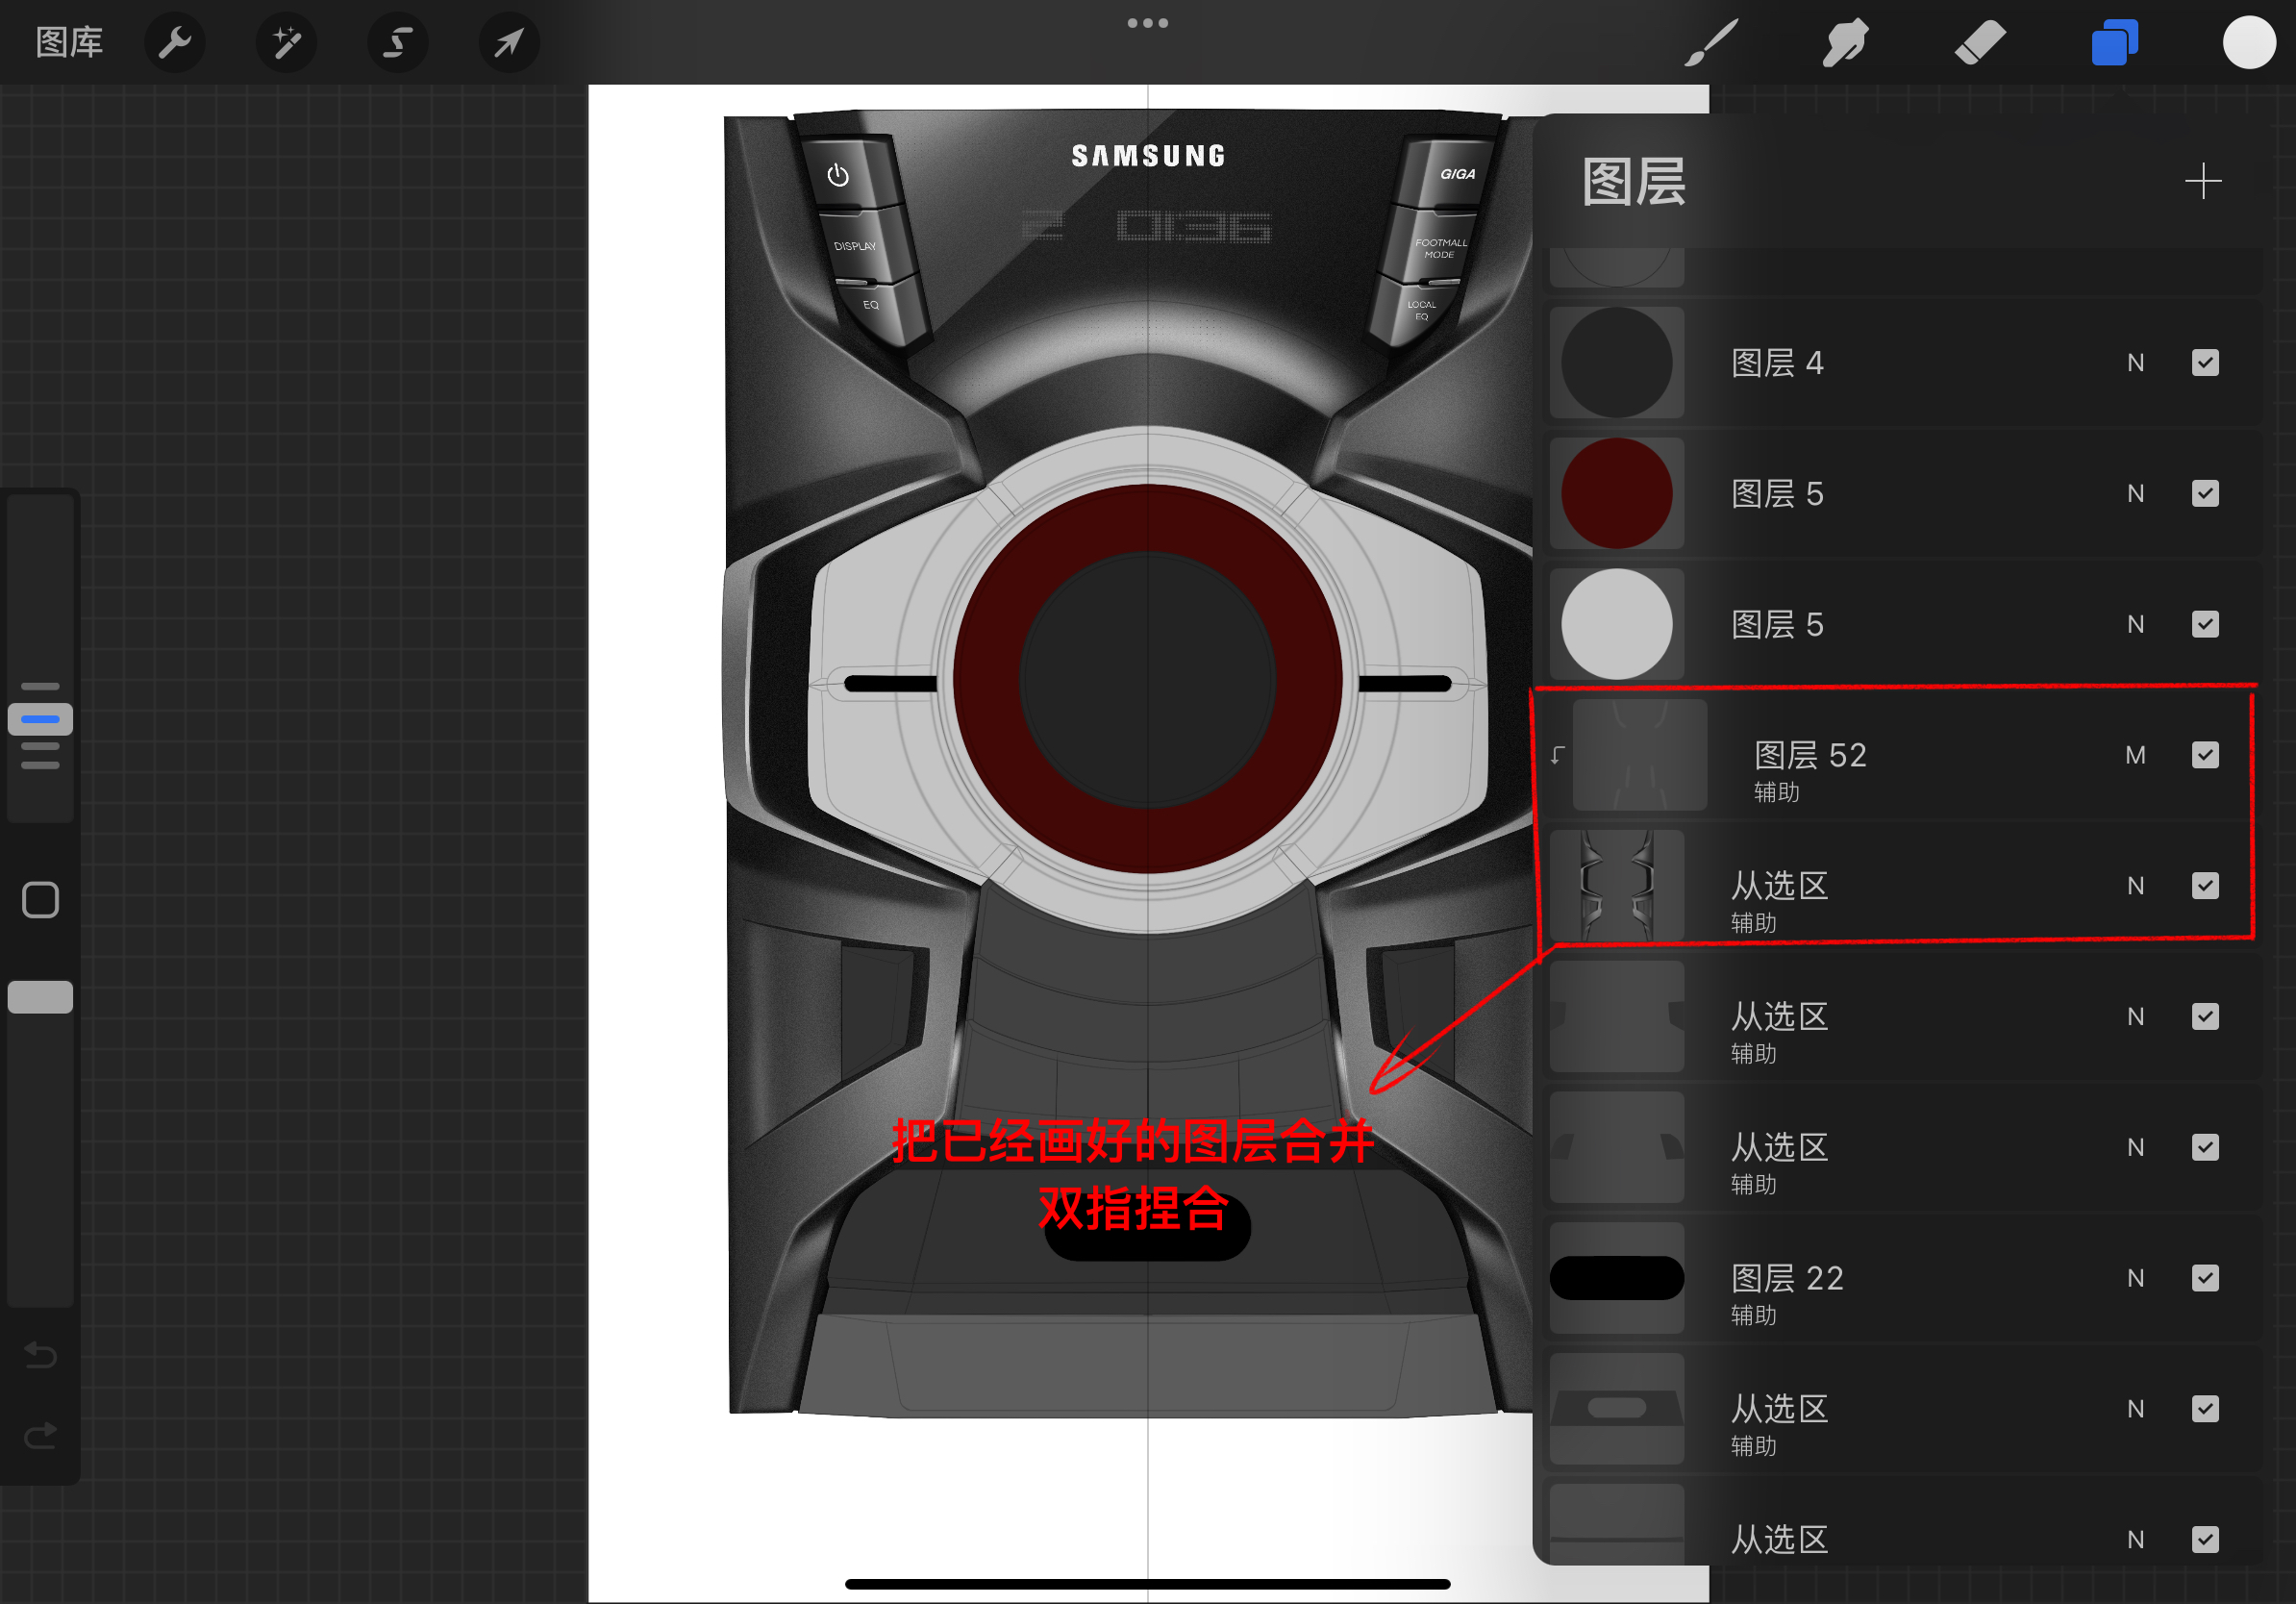Open the Adjustments magic wand tool

tap(286, 42)
